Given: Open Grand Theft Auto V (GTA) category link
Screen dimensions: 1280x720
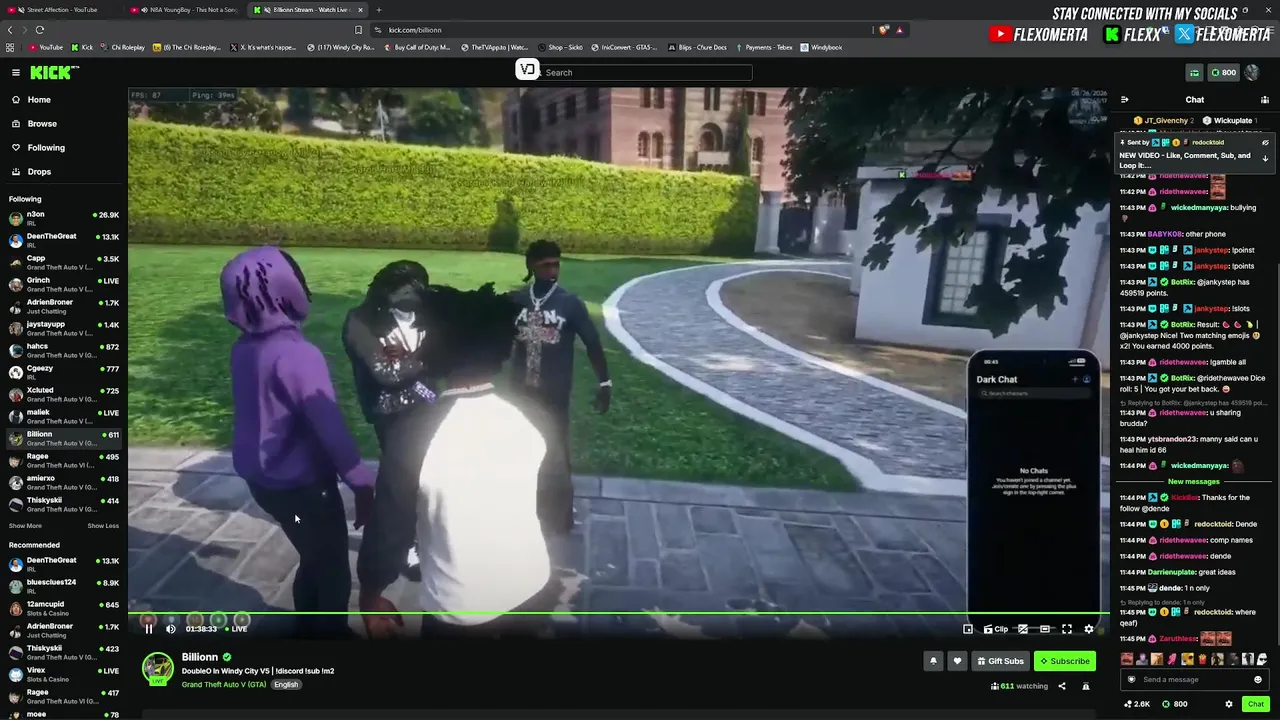Looking at the screenshot, I should point(224,685).
